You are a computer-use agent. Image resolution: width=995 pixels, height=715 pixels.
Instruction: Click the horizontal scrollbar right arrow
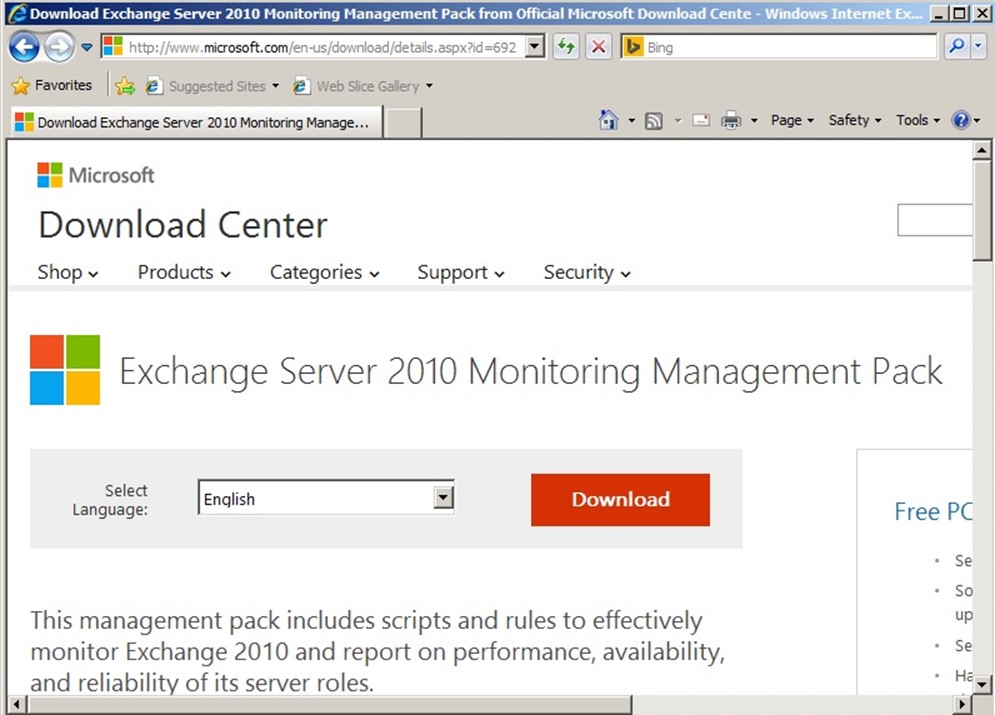tap(963, 704)
